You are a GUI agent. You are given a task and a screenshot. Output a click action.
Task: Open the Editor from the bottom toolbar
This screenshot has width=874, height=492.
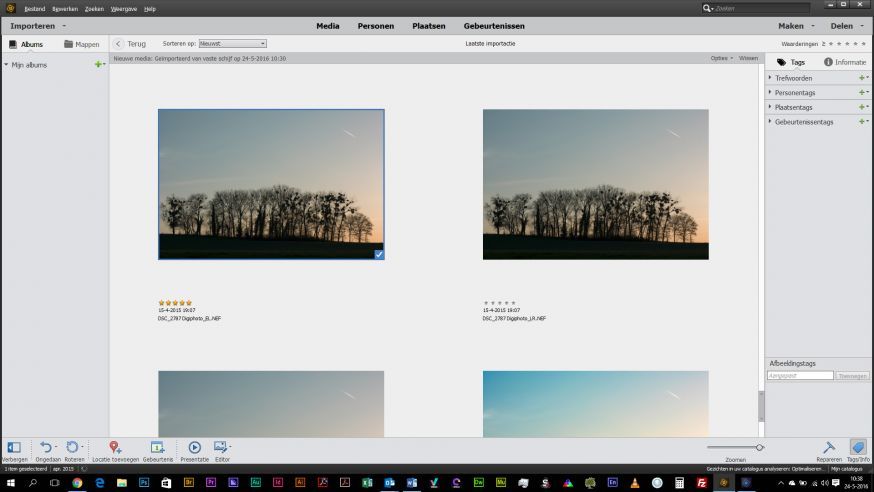coord(220,448)
